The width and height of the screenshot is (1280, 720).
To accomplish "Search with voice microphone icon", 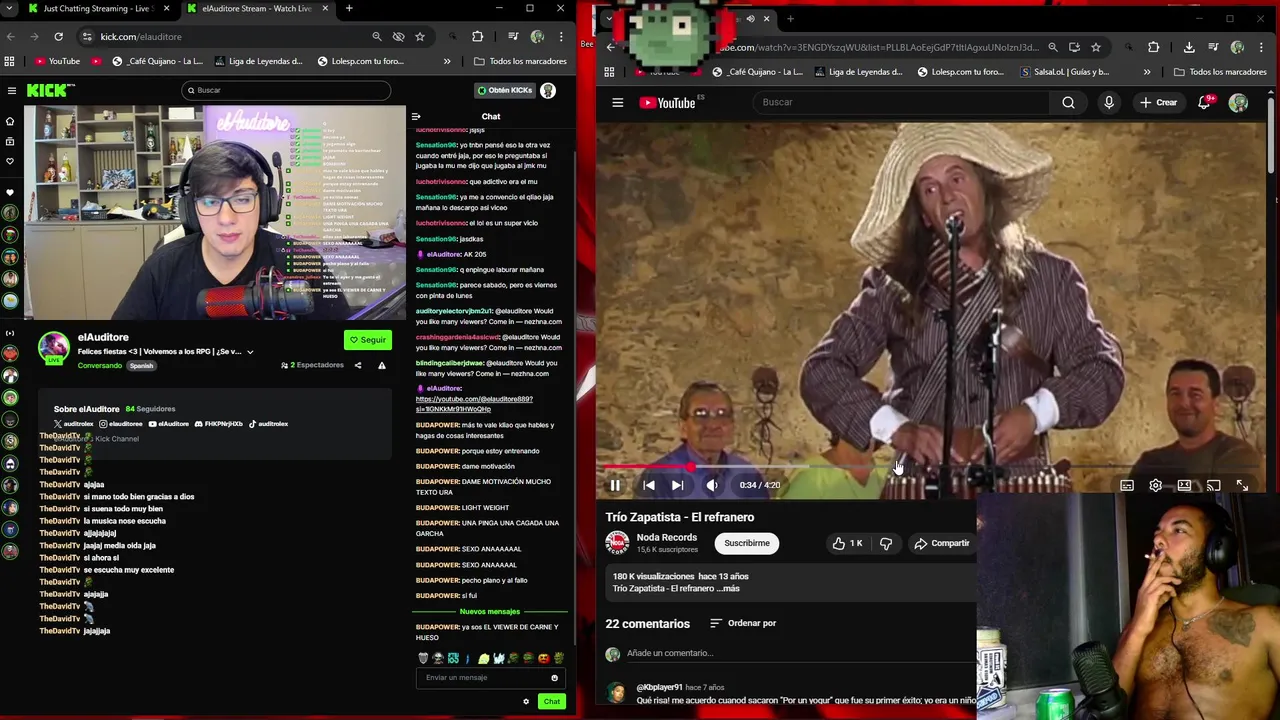I will point(1109,102).
